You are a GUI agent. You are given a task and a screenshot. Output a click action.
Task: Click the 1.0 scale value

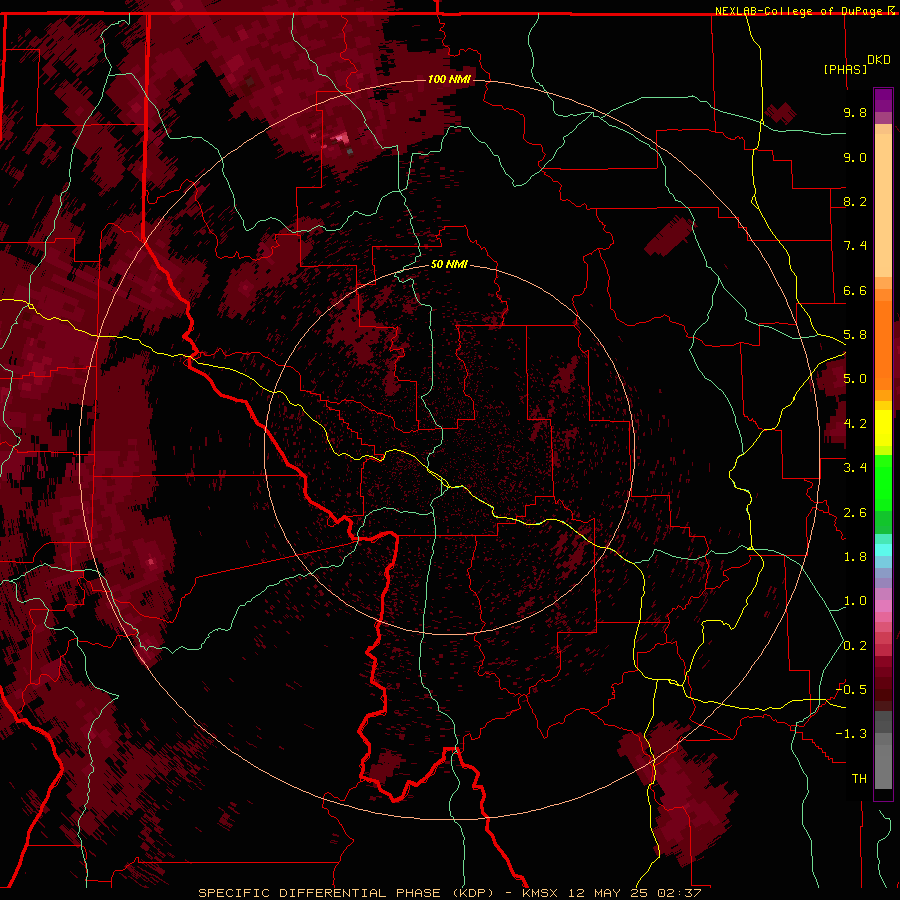click(x=855, y=601)
